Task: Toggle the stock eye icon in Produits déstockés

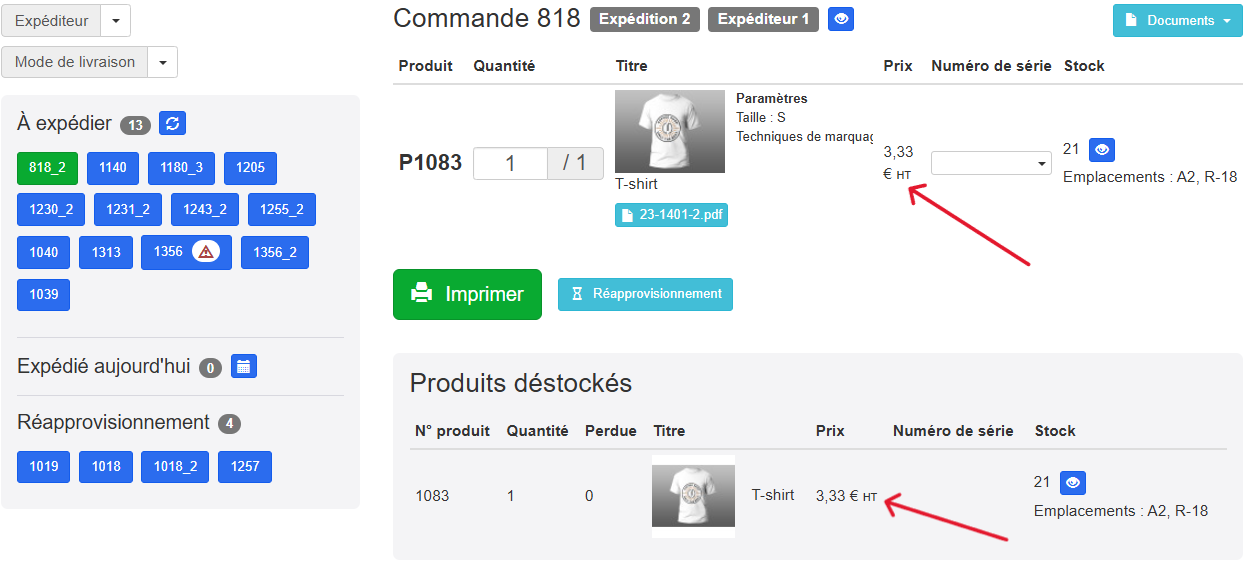Action: click(x=1073, y=483)
